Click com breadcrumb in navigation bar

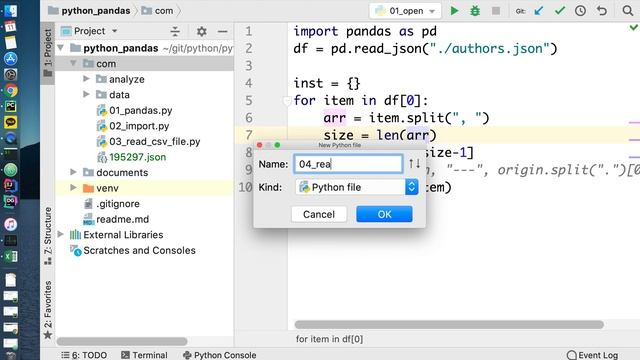point(157,11)
